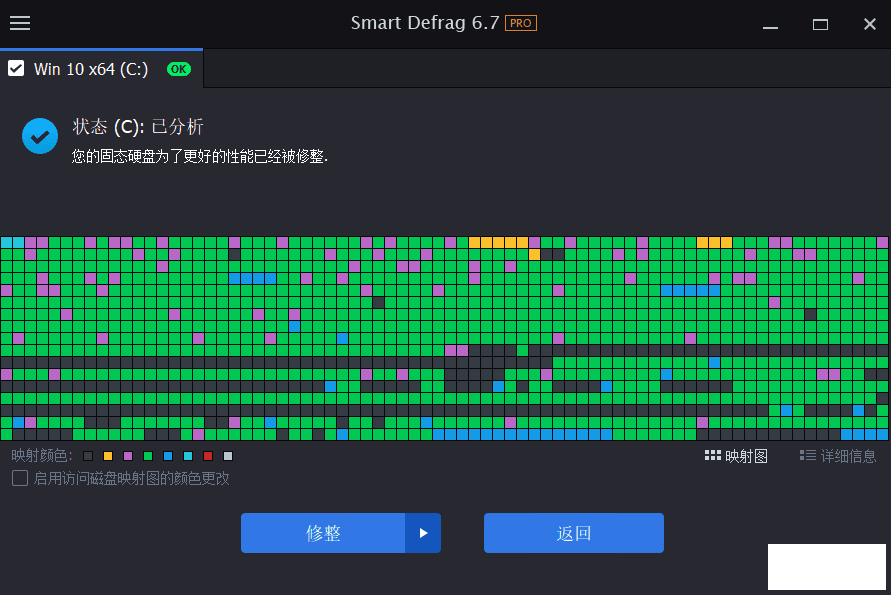Click the green OK status badge

(x=179, y=69)
